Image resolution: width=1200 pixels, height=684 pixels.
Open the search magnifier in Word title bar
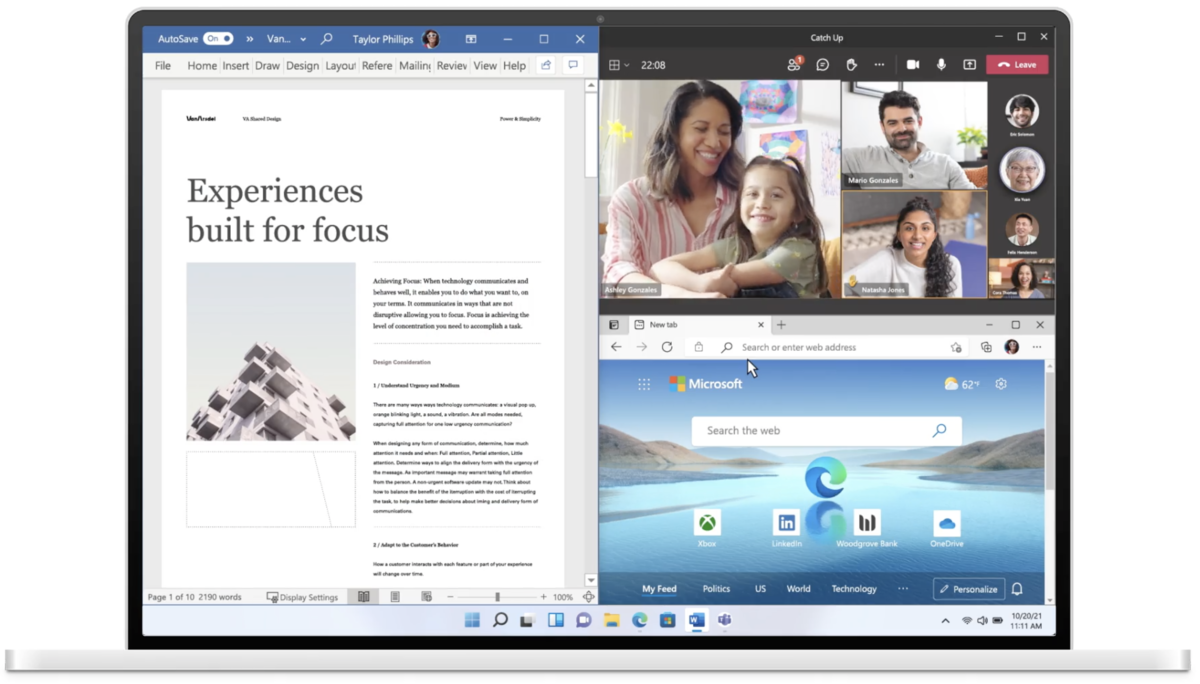[x=326, y=39]
